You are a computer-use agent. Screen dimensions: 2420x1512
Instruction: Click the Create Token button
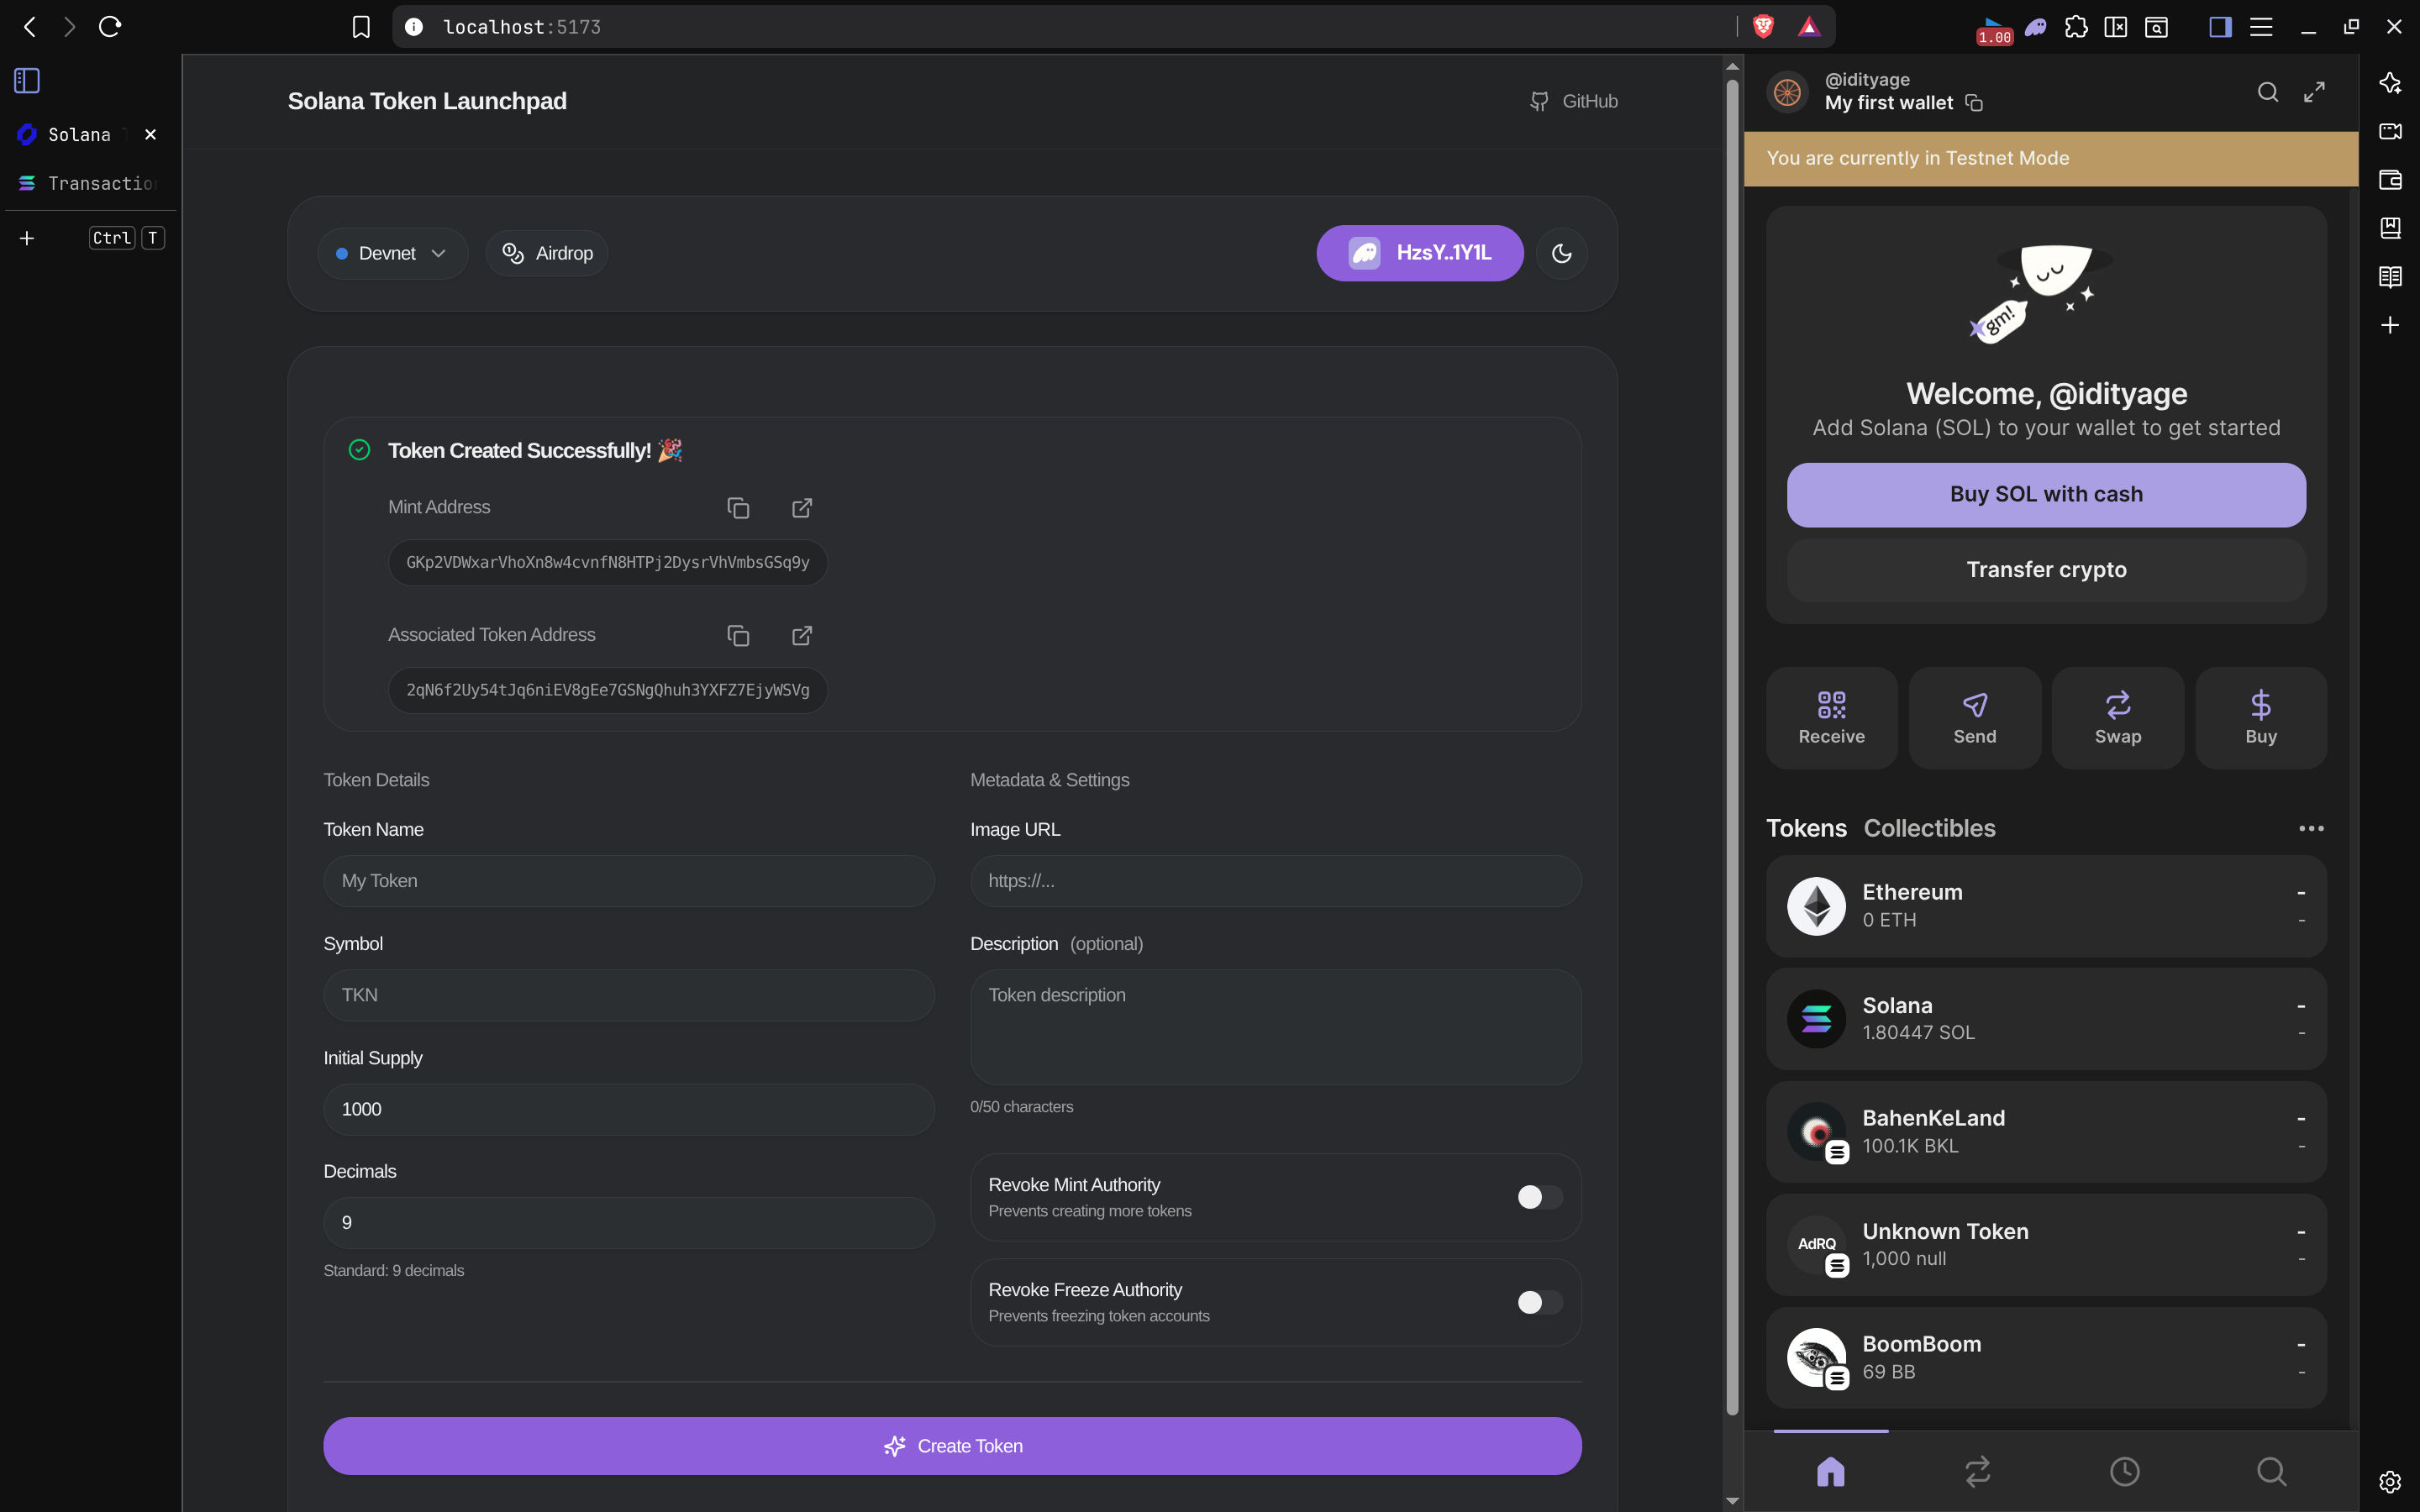951,1446
